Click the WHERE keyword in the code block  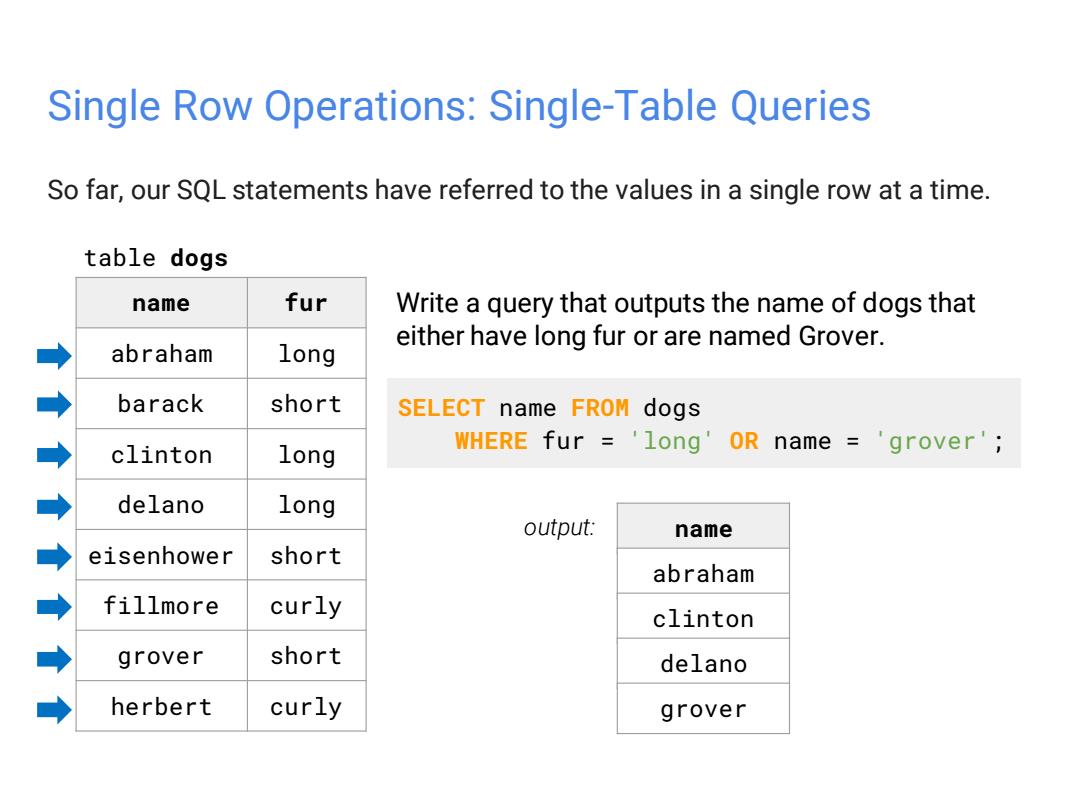click(491, 441)
